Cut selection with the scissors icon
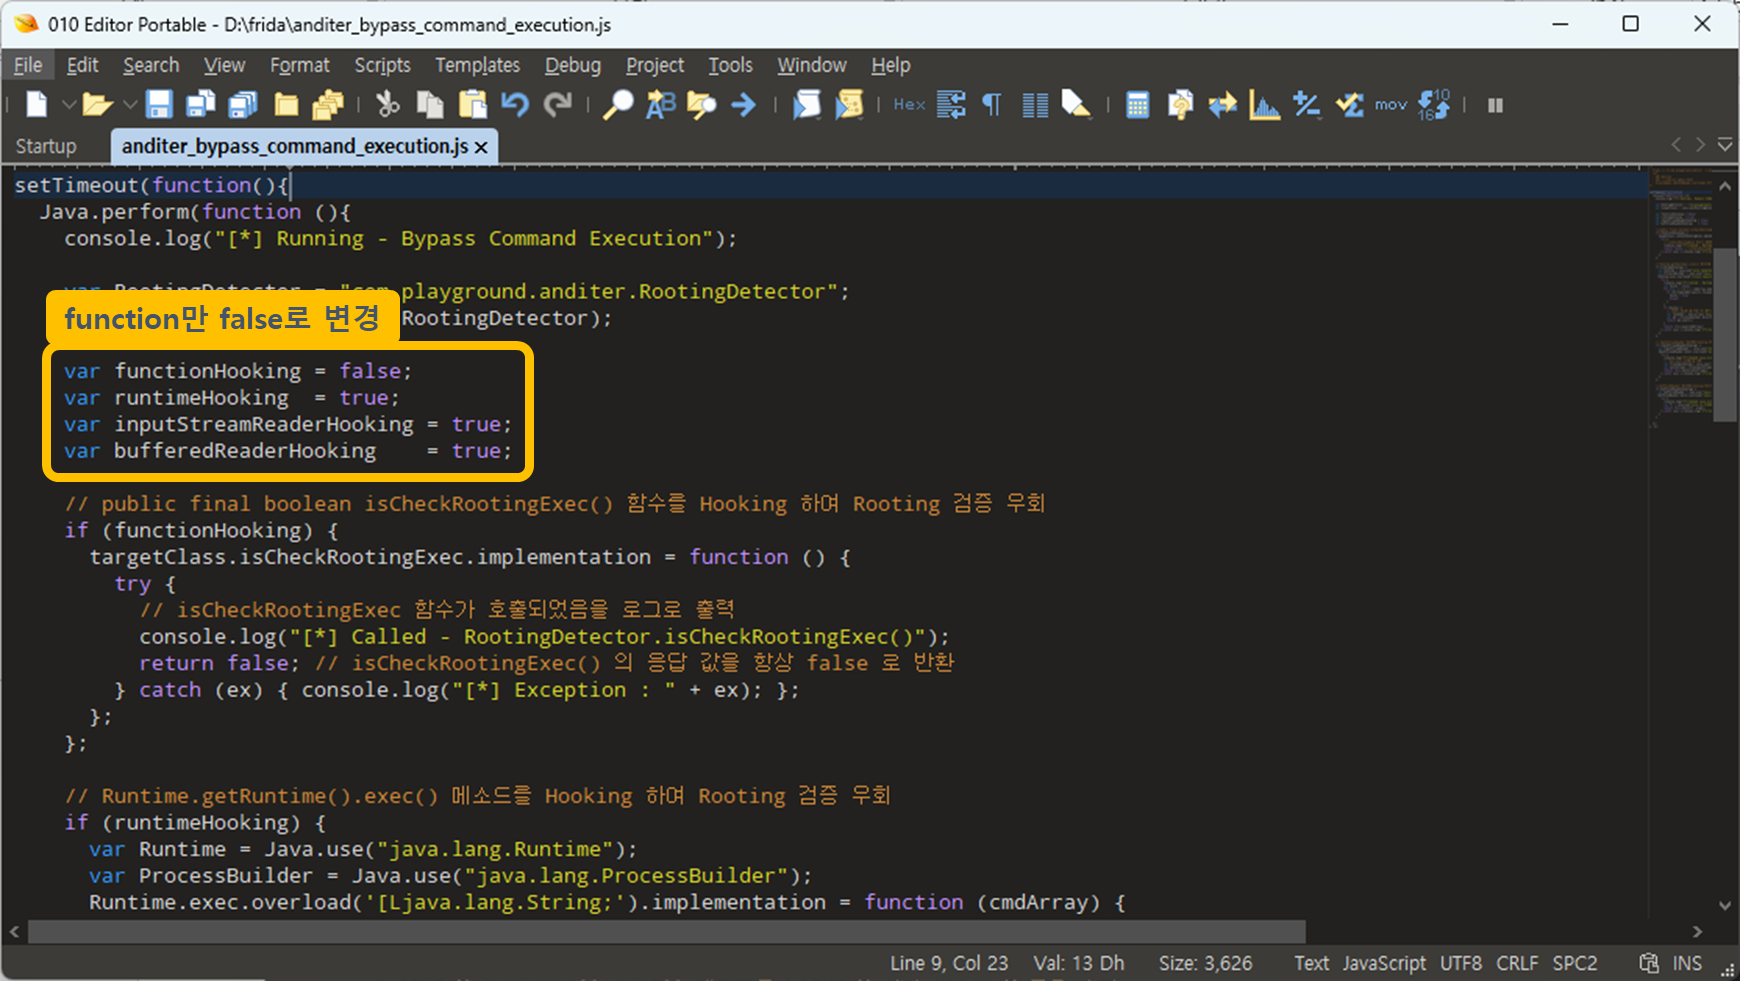Viewport: 1740px width, 981px height. (388, 104)
